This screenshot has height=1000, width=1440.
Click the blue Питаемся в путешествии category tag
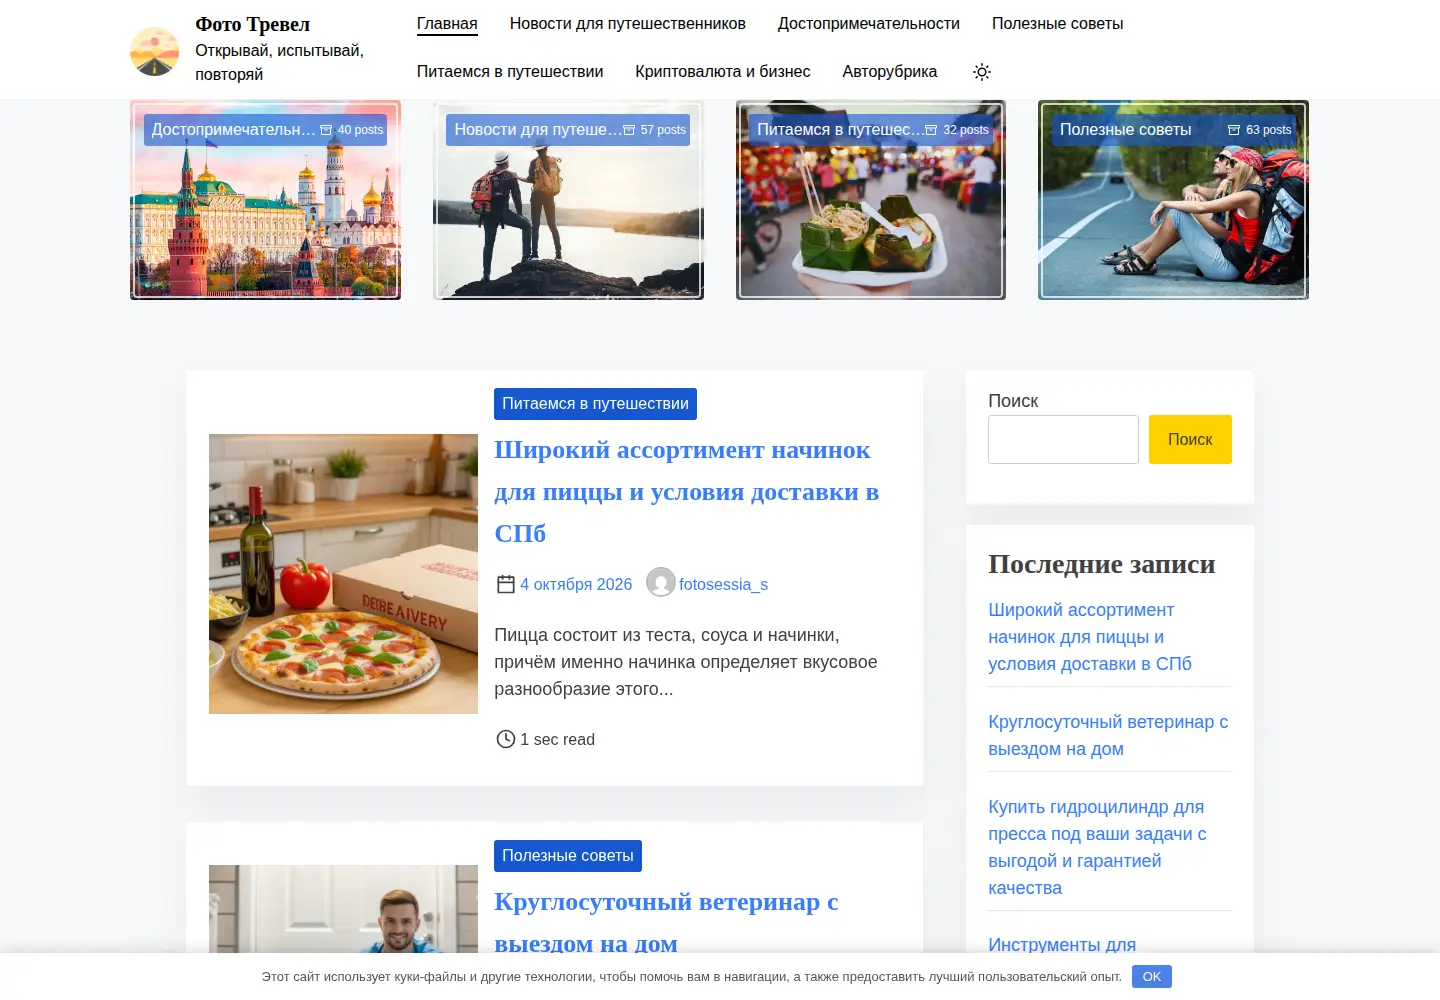pos(595,404)
